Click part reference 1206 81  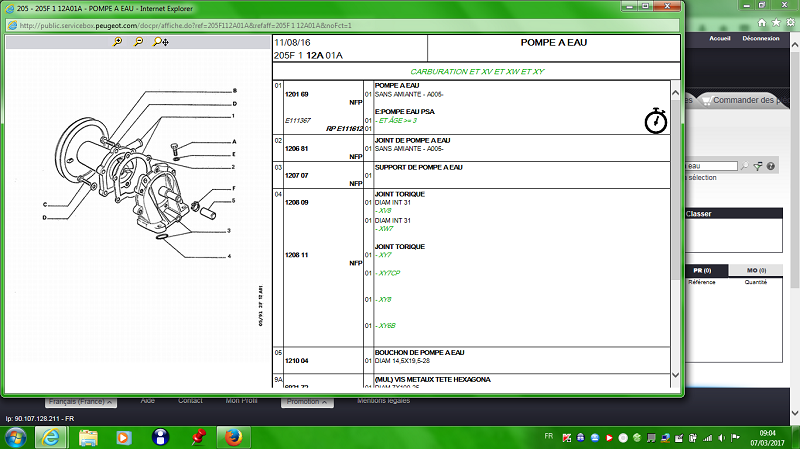click(296, 148)
